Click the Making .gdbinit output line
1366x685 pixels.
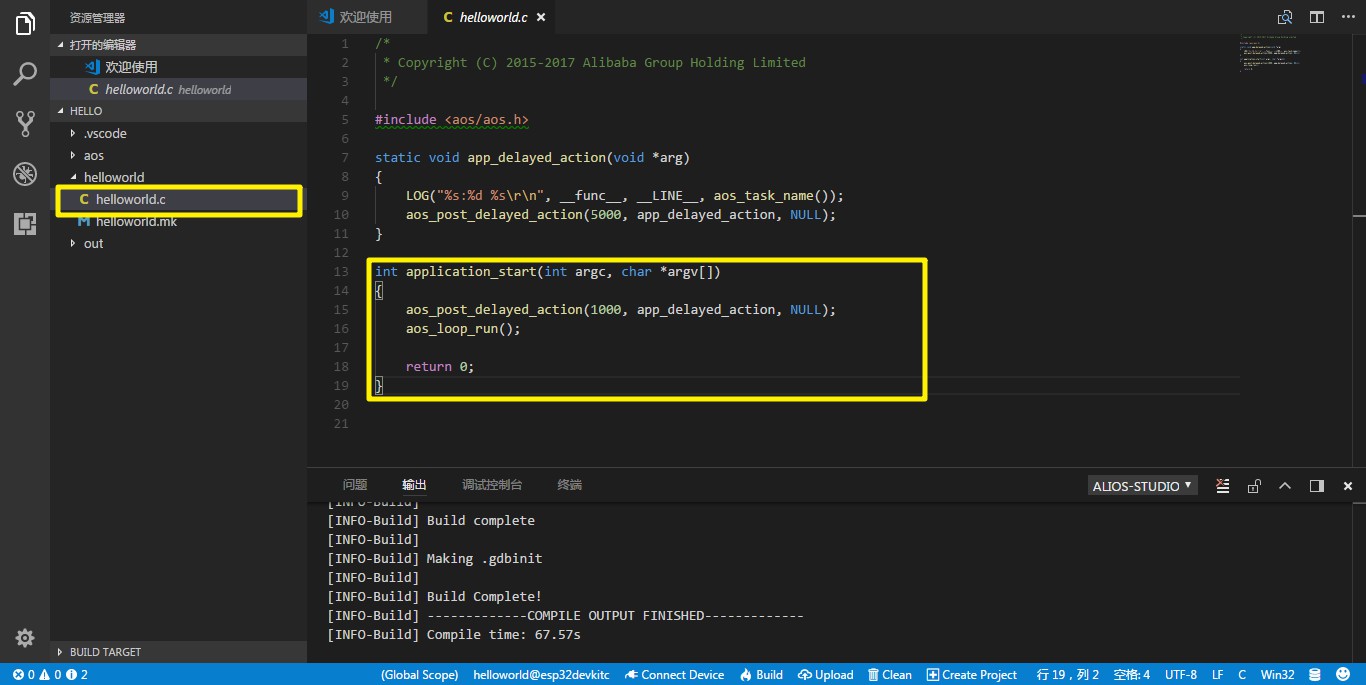click(x=435, y=558)
